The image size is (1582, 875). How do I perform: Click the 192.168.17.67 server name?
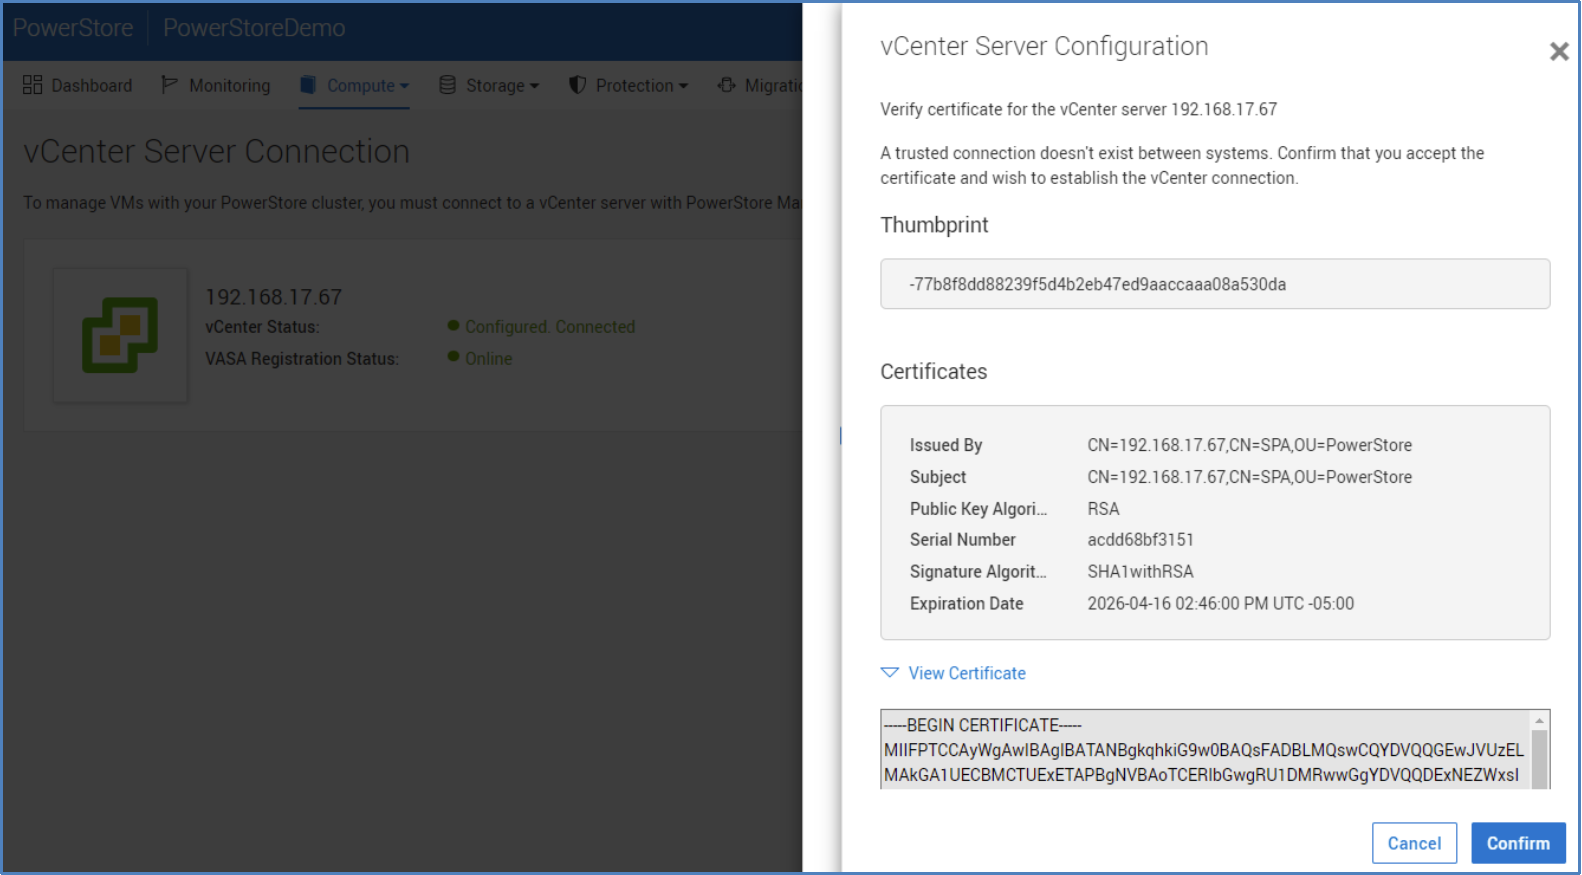coord(273,297)
